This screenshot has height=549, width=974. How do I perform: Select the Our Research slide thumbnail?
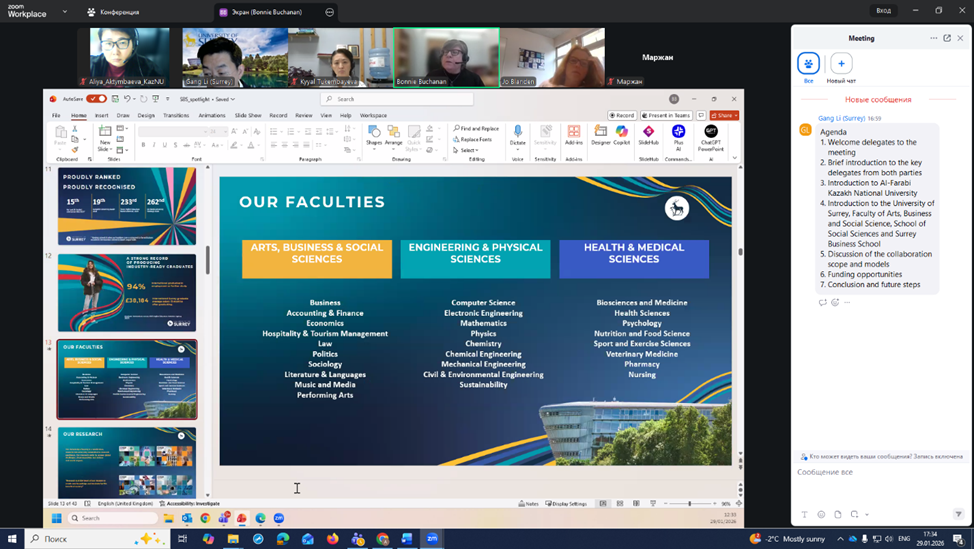click(127, 462)
